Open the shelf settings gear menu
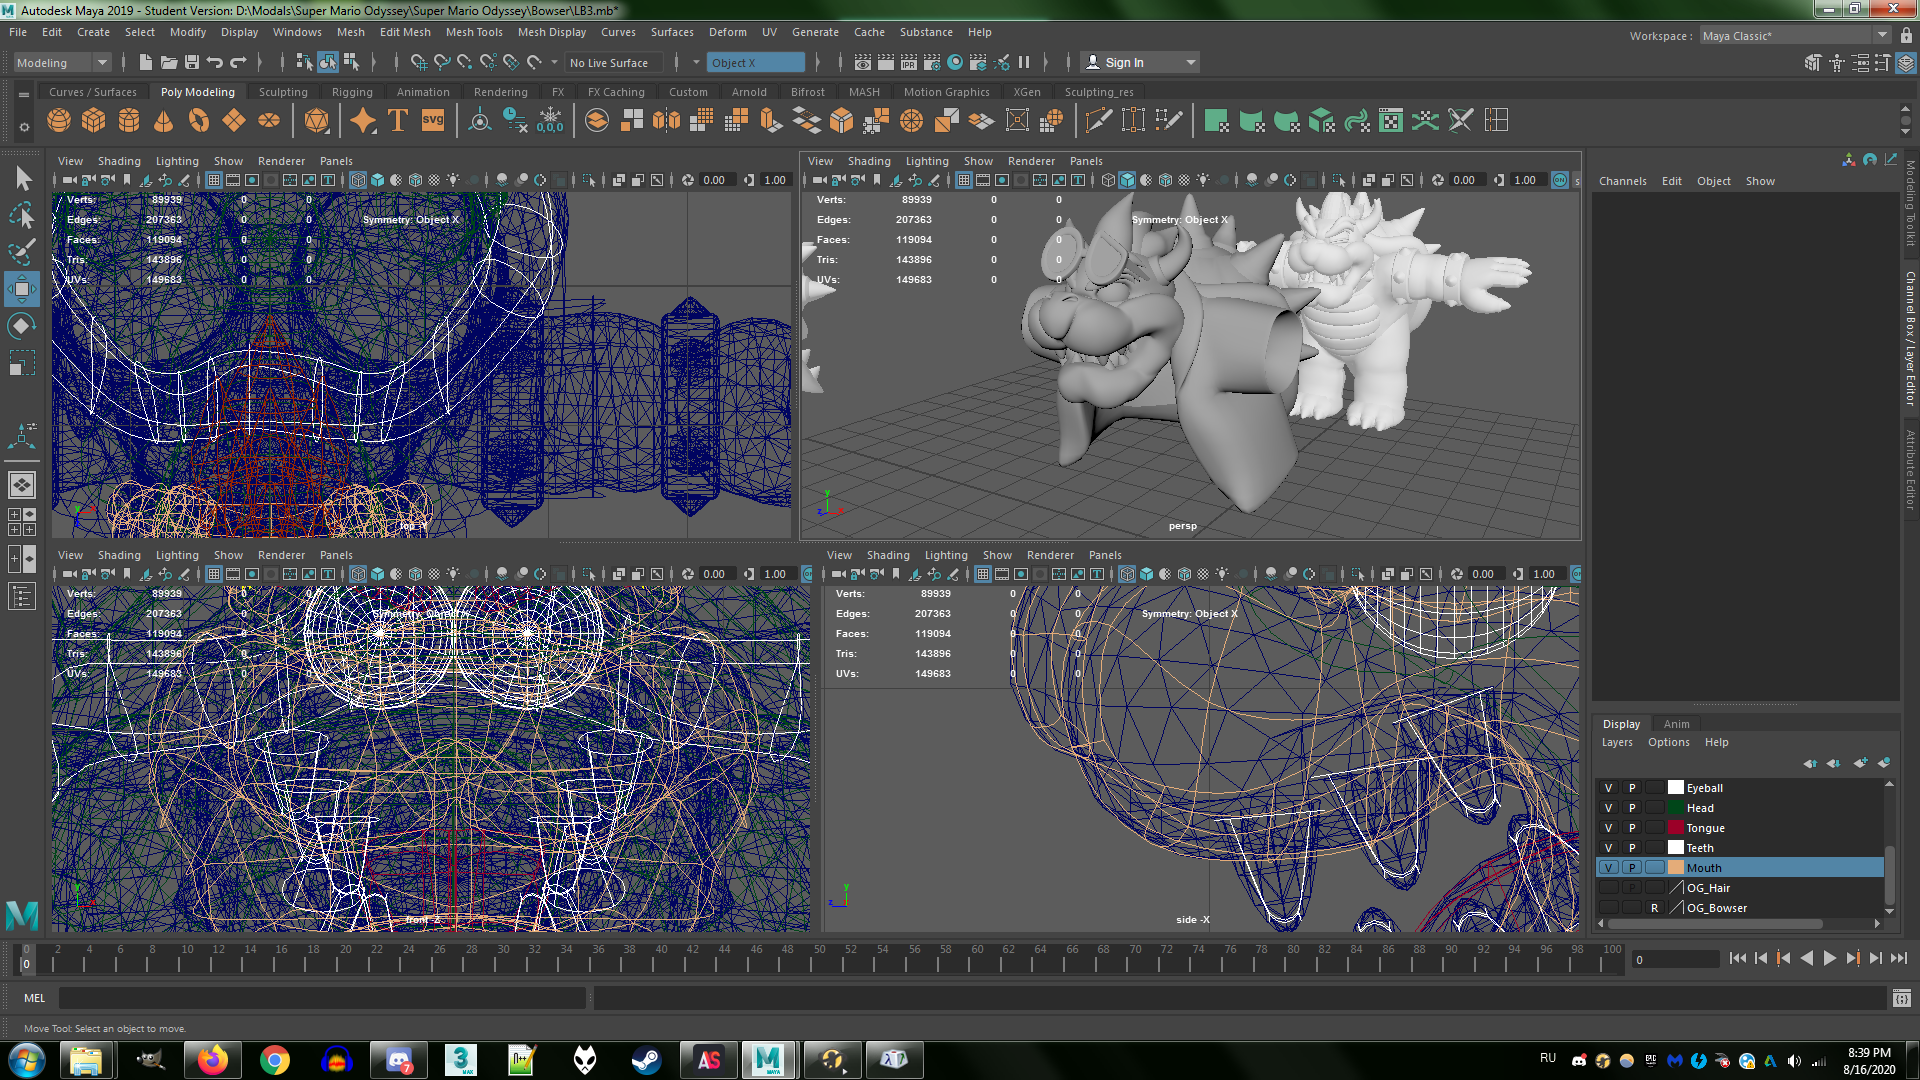This screenshot has width=1920, height=1080. (x=24, y=127)
